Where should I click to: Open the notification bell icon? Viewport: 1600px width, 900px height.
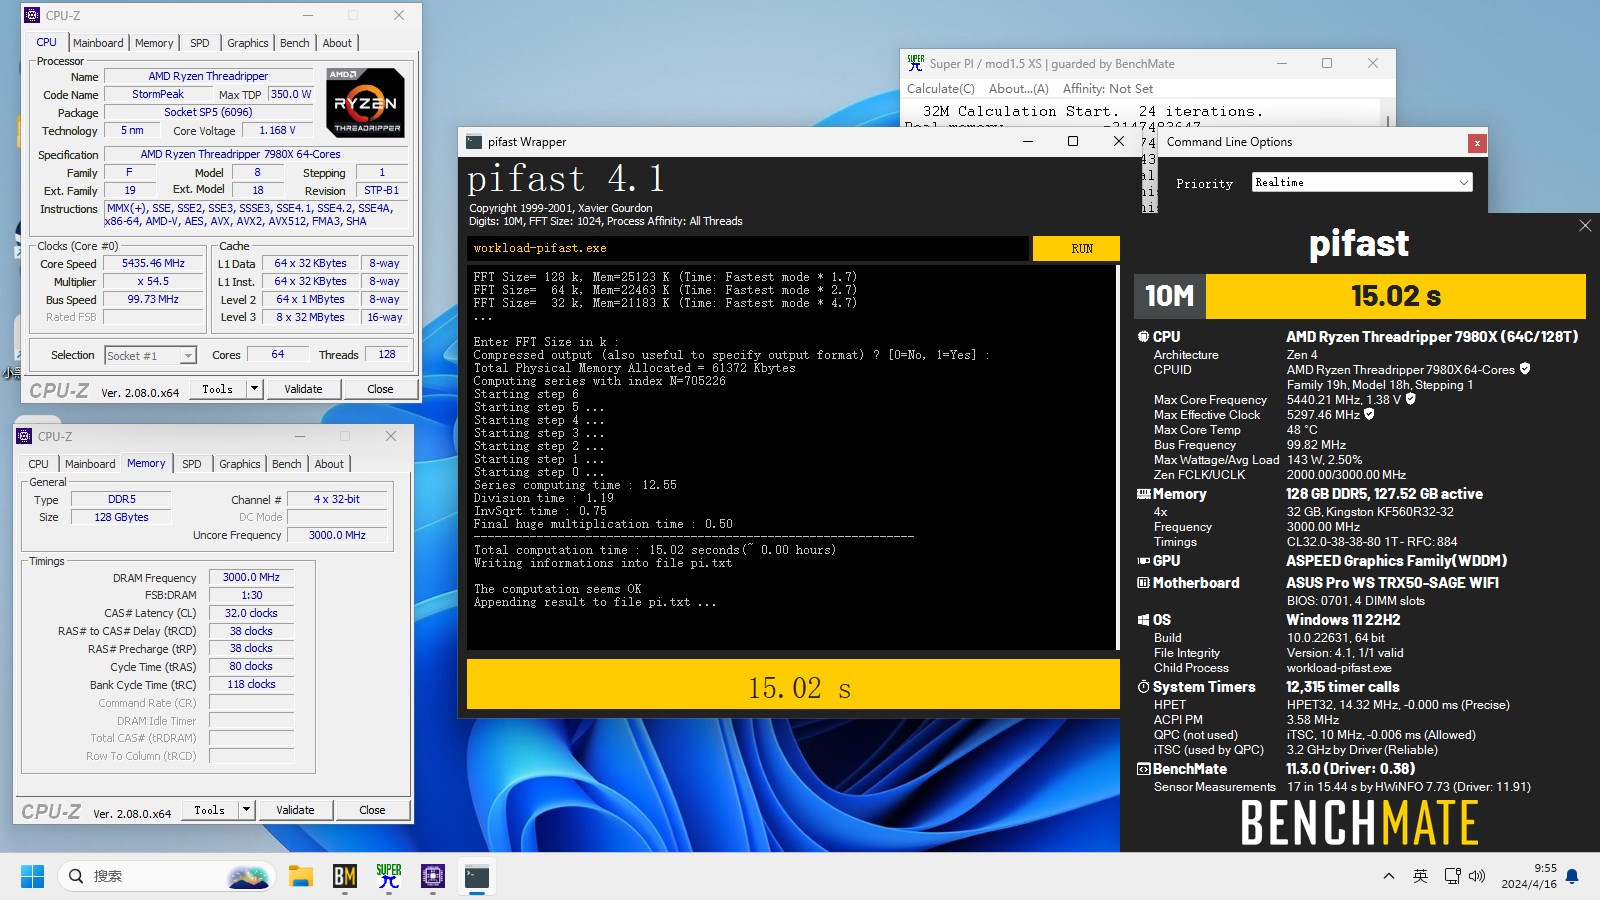coord(1572,877)
